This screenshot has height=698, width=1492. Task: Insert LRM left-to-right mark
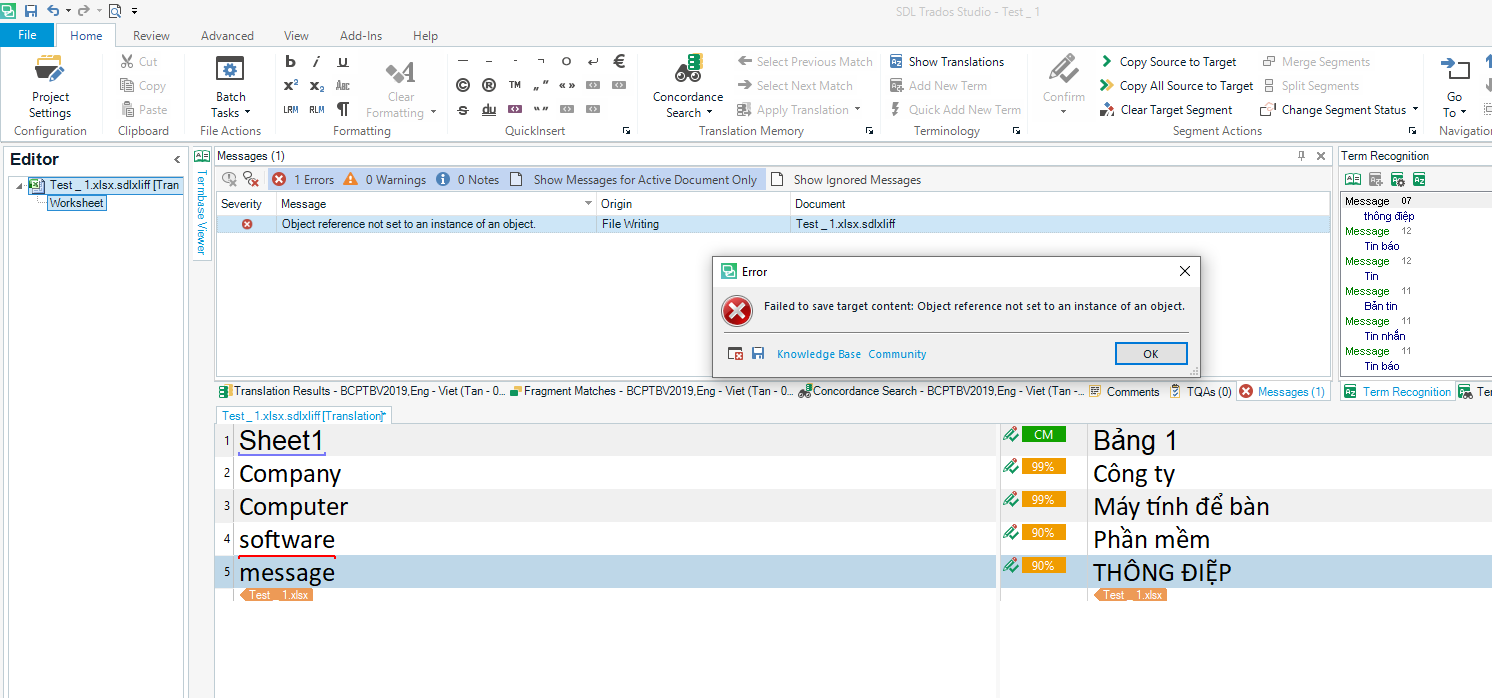[291, 110]
